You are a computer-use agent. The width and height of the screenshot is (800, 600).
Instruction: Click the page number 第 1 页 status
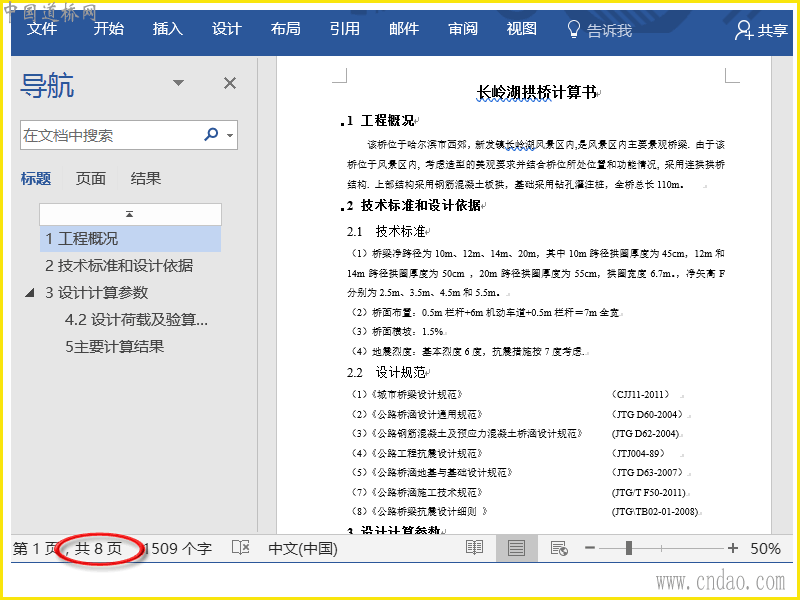(34, 549)
